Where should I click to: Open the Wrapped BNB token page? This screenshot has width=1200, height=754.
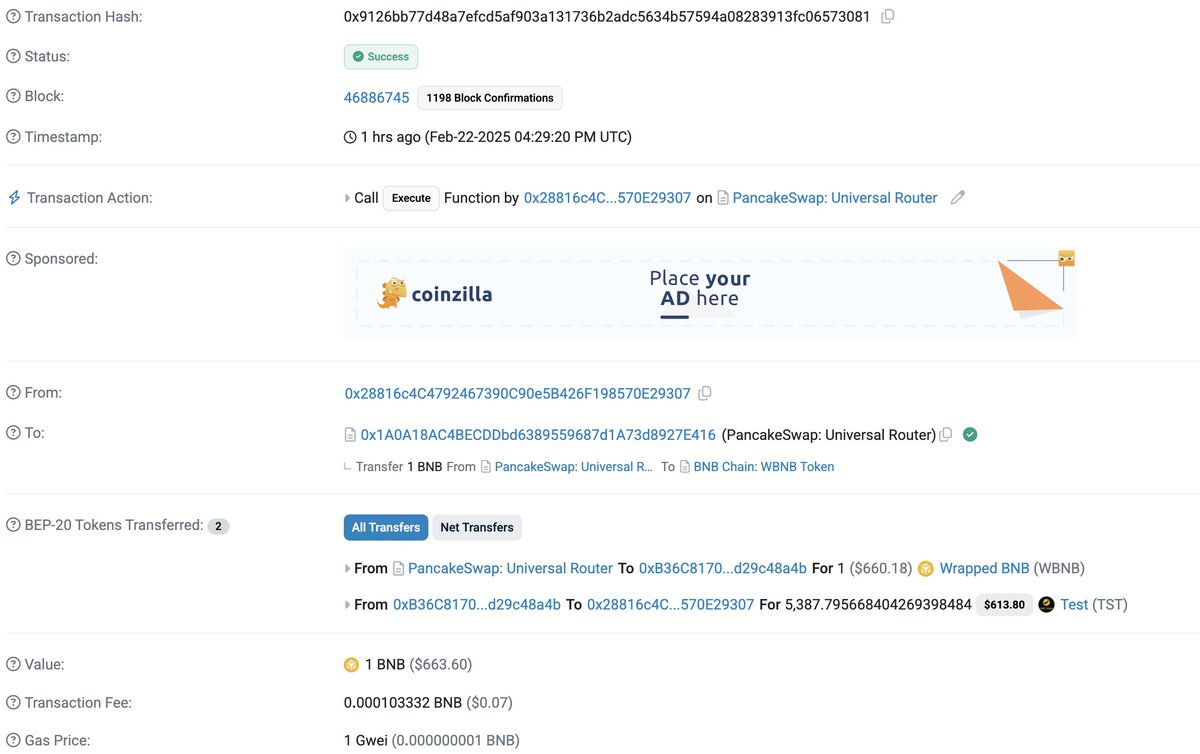coord(984,568)
